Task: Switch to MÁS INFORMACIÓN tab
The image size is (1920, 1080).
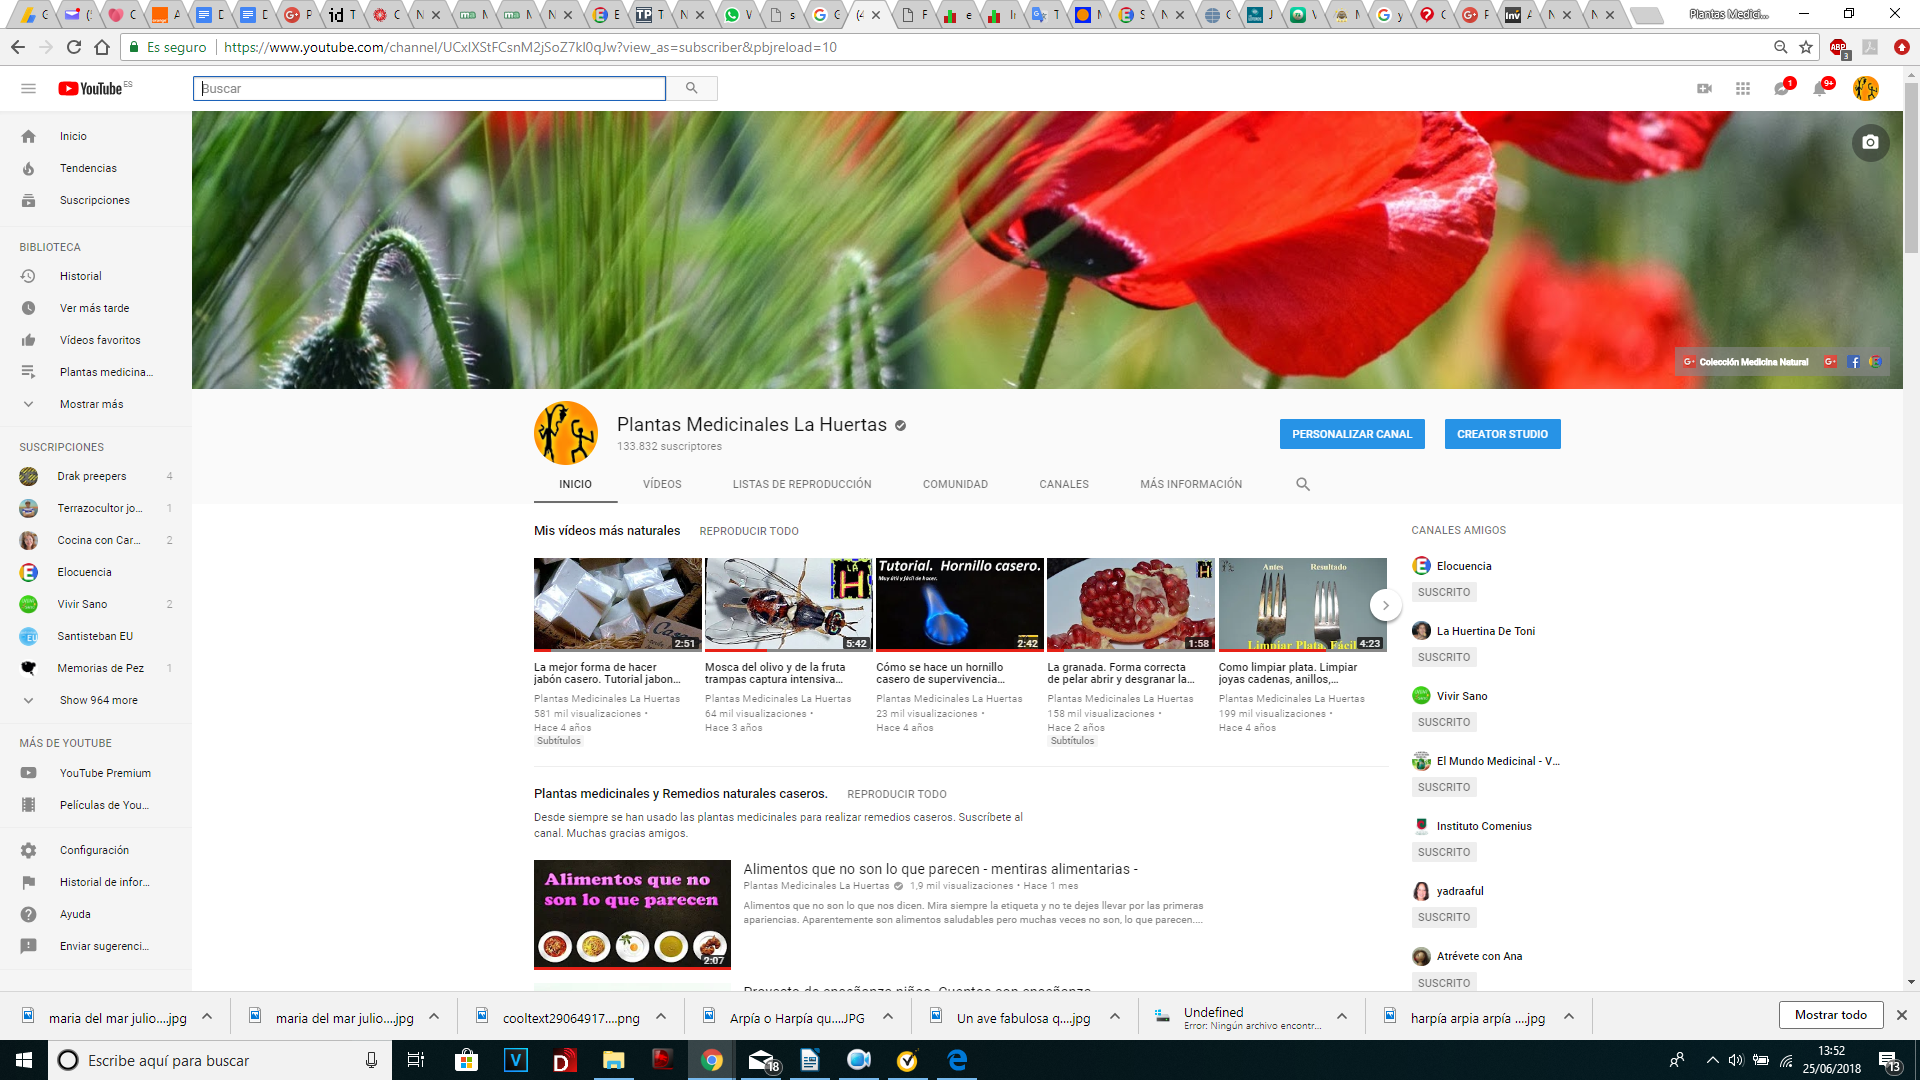Action: click(x=1191, y=484)
